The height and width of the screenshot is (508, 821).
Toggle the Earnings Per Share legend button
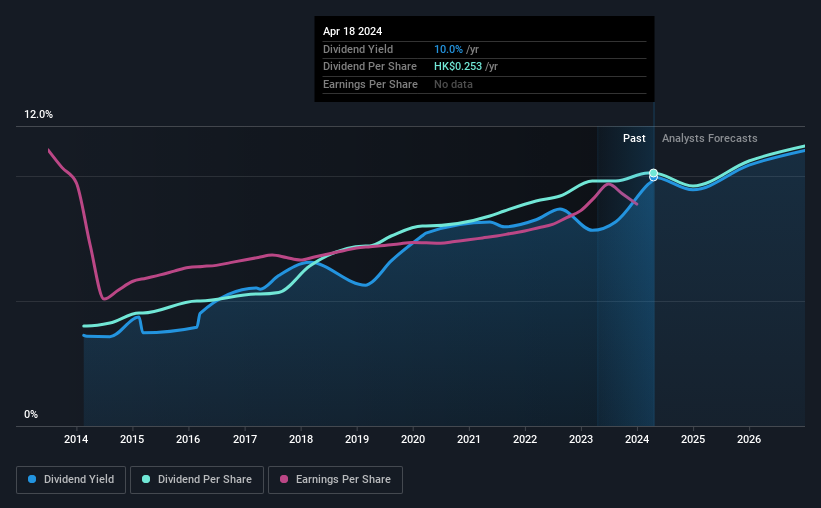tap(335, 480)
